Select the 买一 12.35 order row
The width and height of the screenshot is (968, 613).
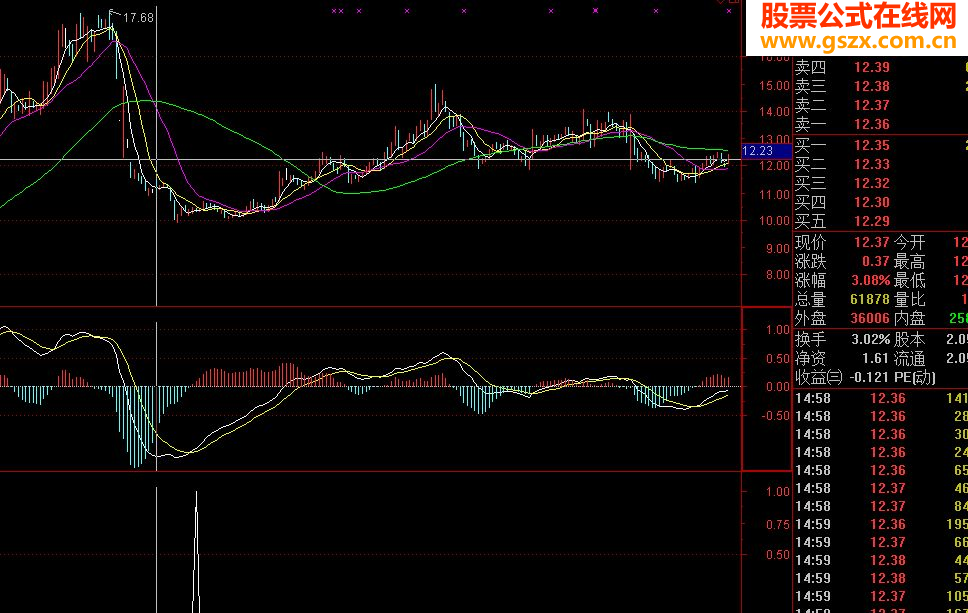point(881,146)
